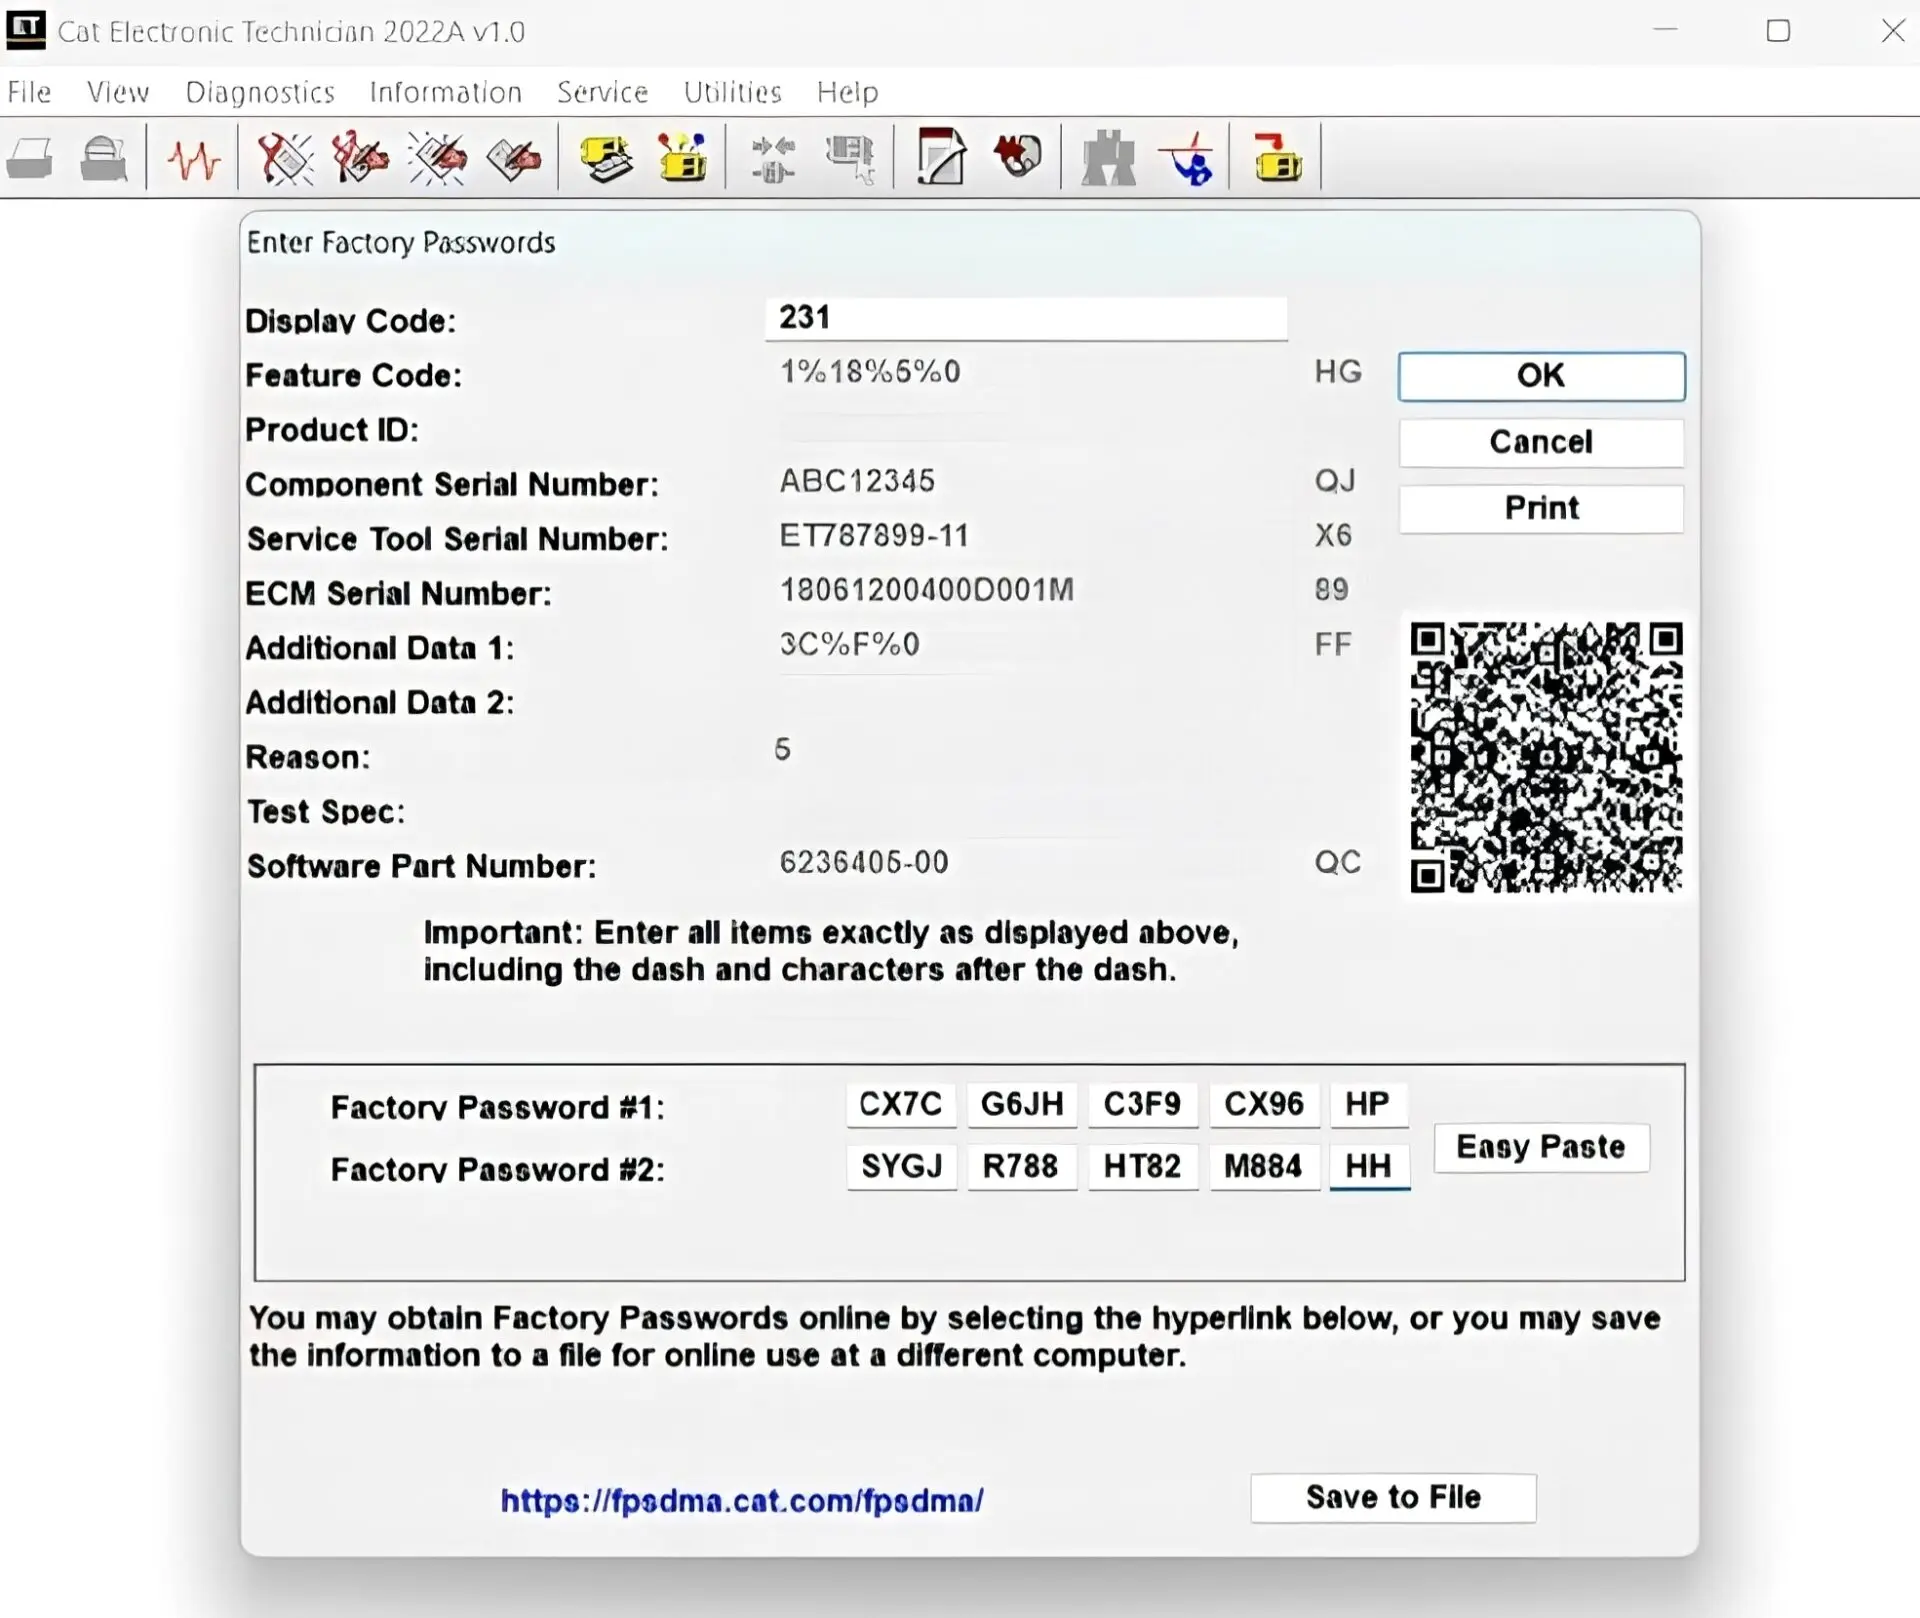
Task: Click the Save to File button
Action: click(x=1393, y=1497)
